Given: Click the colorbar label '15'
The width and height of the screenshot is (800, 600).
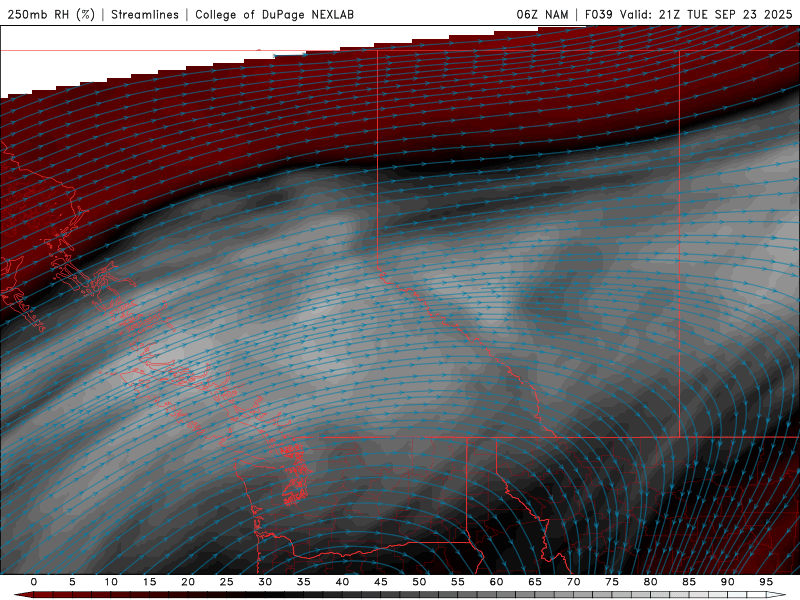Looking at the screenshot, I should pyautogui.click(x=149, y=582).
